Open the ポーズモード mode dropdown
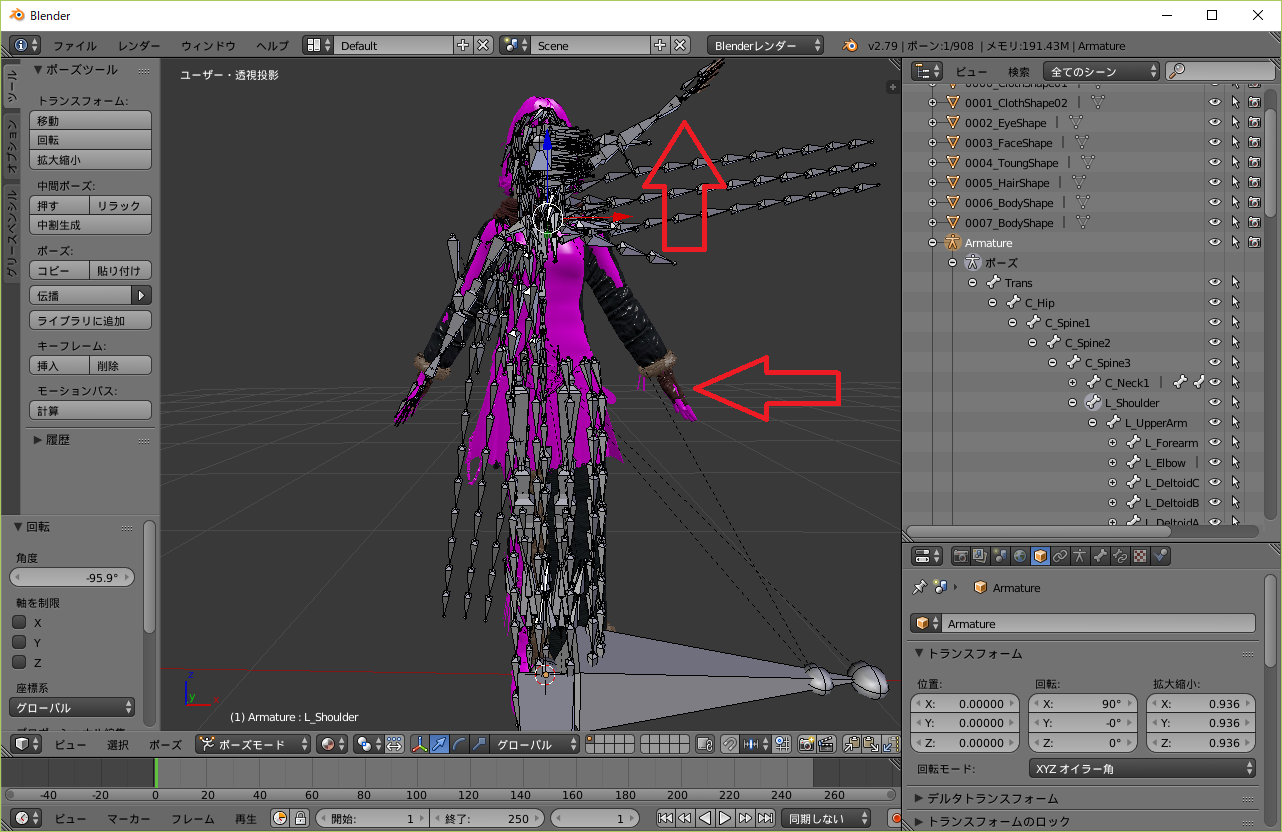The image size is (1282, 832). (254, 744)
